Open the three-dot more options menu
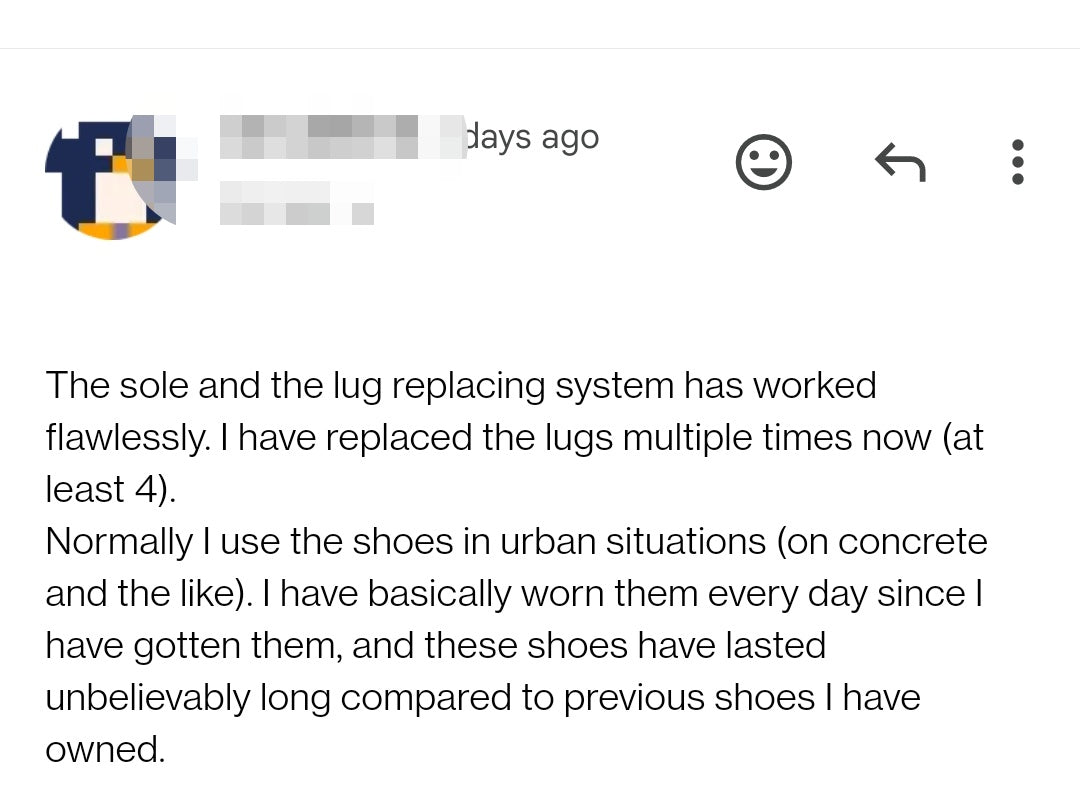Image resolution: width=1080 pixels, height=811 pixels. (x=1018, y=162)
